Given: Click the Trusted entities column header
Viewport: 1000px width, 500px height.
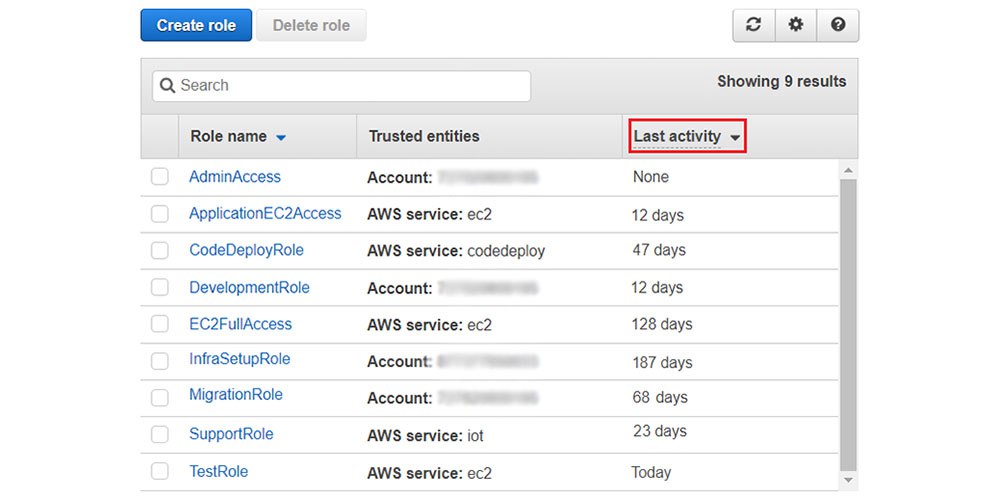Looking at the screenshot, I should click(x=424, y=136).
